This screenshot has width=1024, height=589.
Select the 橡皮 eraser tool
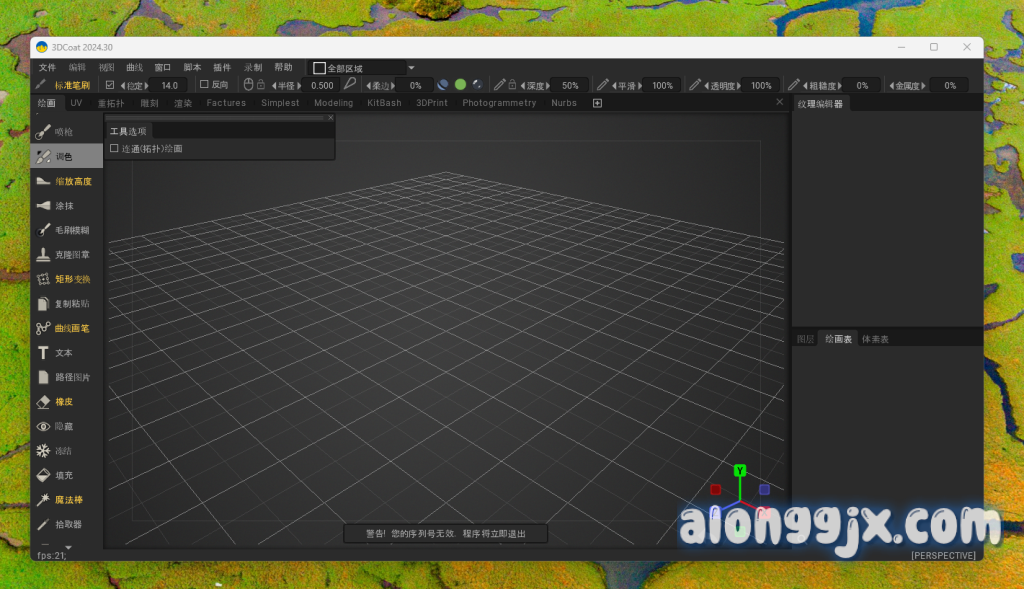point(64,402)
